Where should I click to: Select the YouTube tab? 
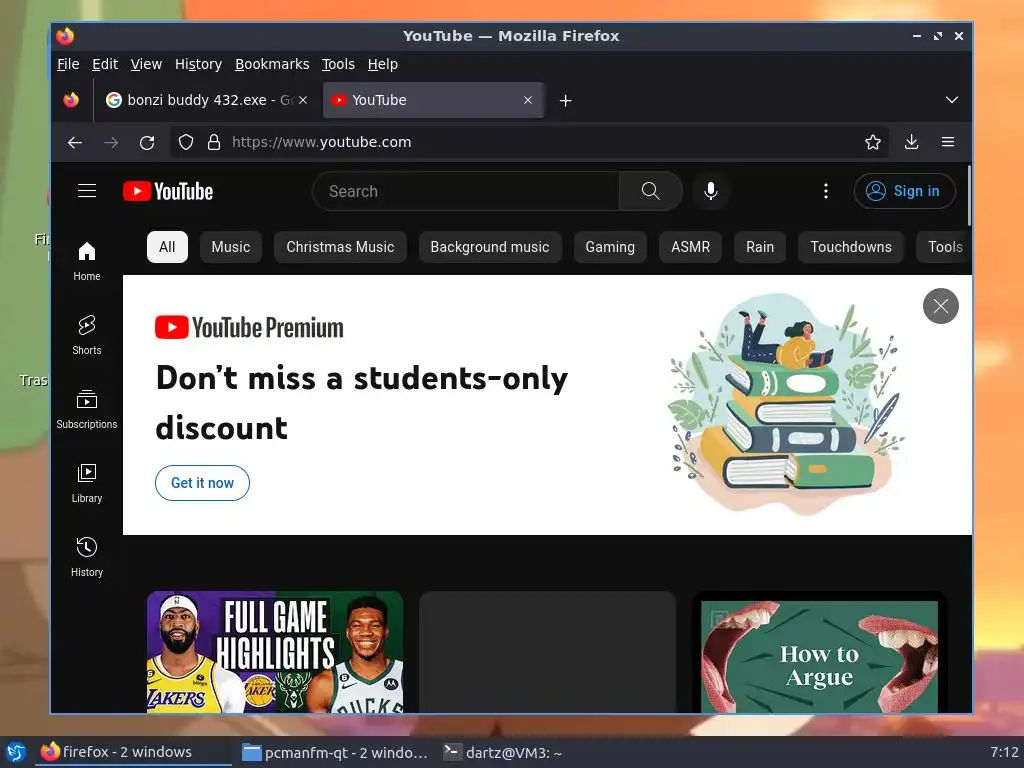(434, 100)
